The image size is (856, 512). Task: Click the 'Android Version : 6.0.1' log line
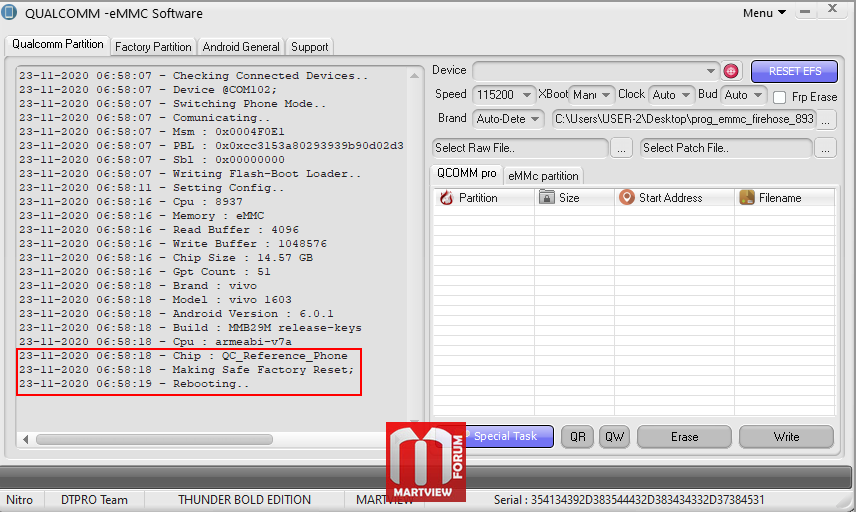coord(176,314)
